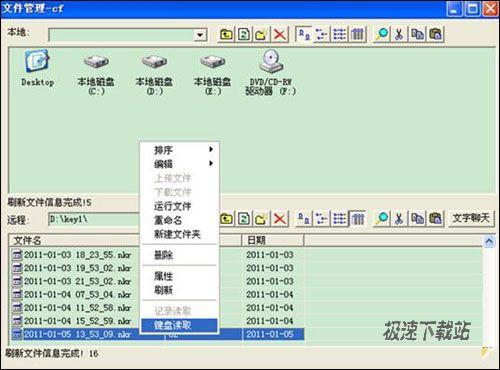Screen dimensions: 500x370
Task: Click the paste icon in local toolbar
Action: point(435,34)
